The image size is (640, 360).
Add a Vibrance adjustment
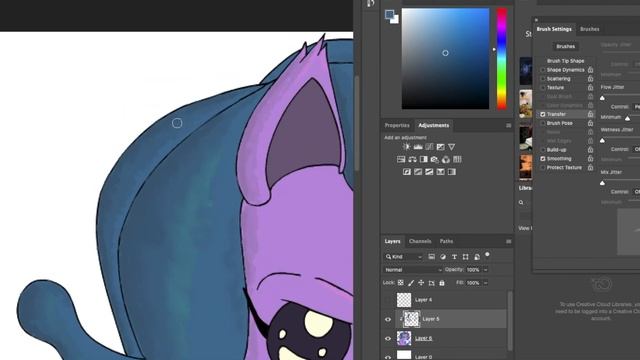[451, 147]
